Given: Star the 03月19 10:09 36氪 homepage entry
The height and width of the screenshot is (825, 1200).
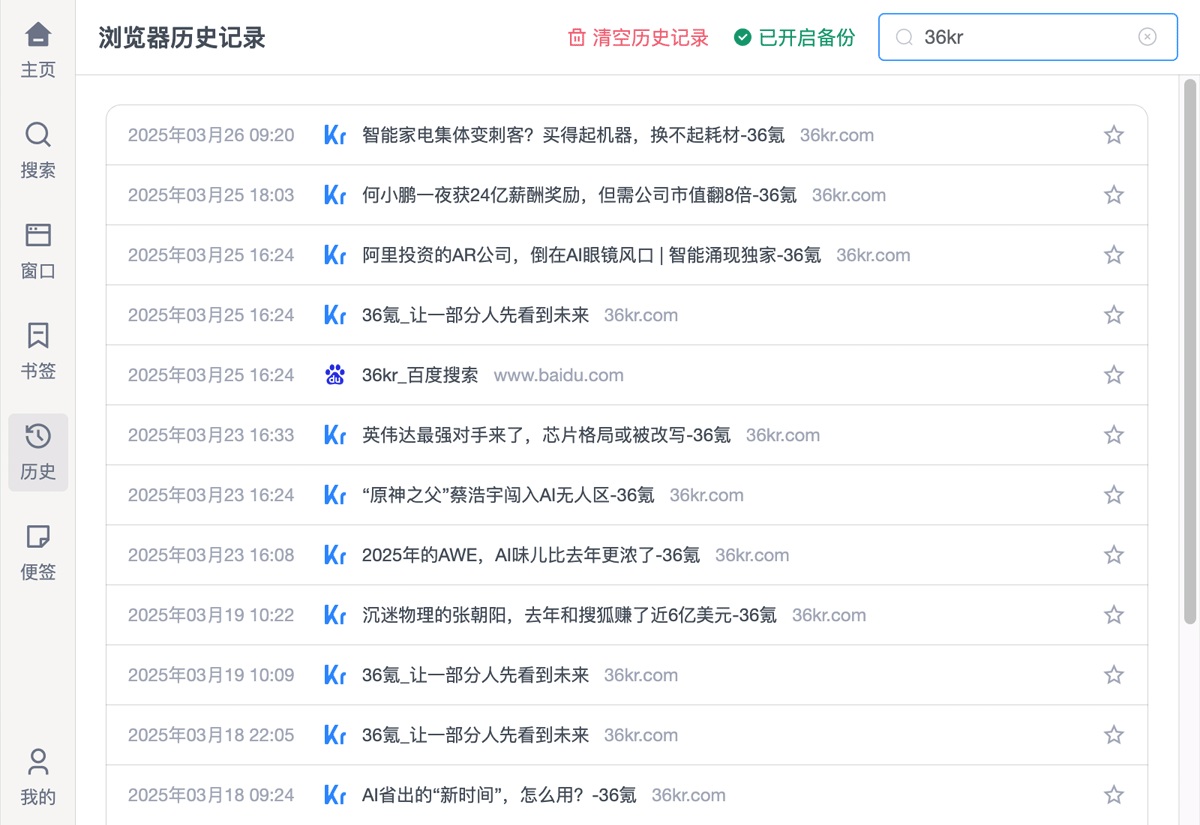Looking at the screenshot, I should (x=1114, y=675).
